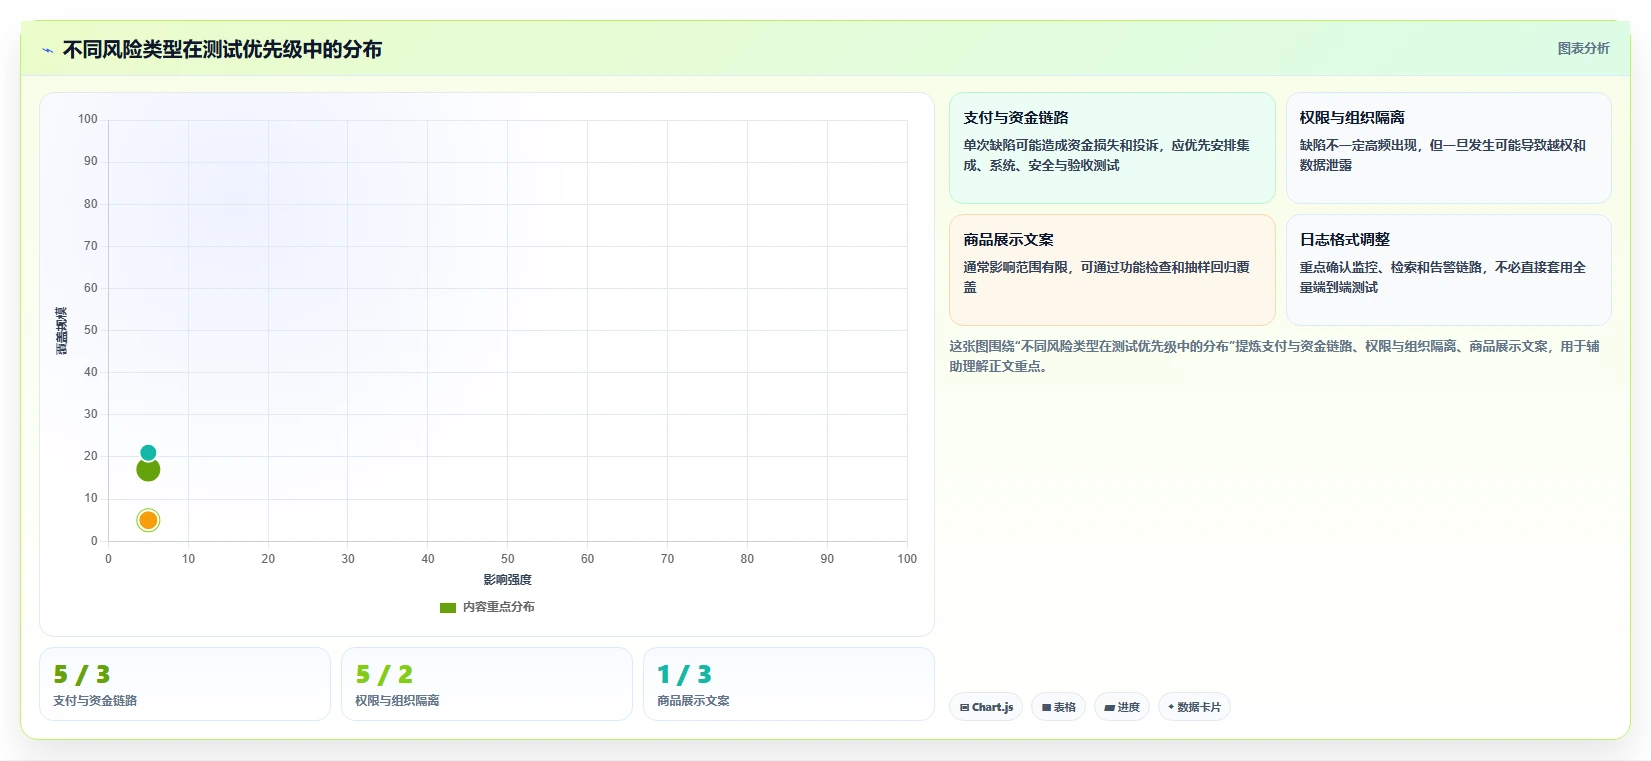Viewport: 1651px width, 761px height.
Task: Click the icon inside the Chart.js chip
Action: [x=965, y=707]
